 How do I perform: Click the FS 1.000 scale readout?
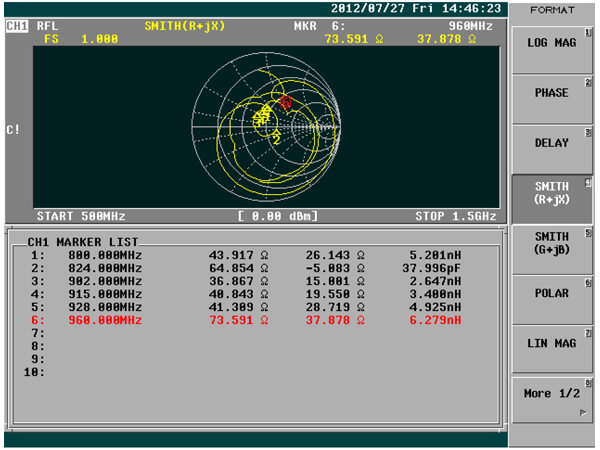(81, 39)
